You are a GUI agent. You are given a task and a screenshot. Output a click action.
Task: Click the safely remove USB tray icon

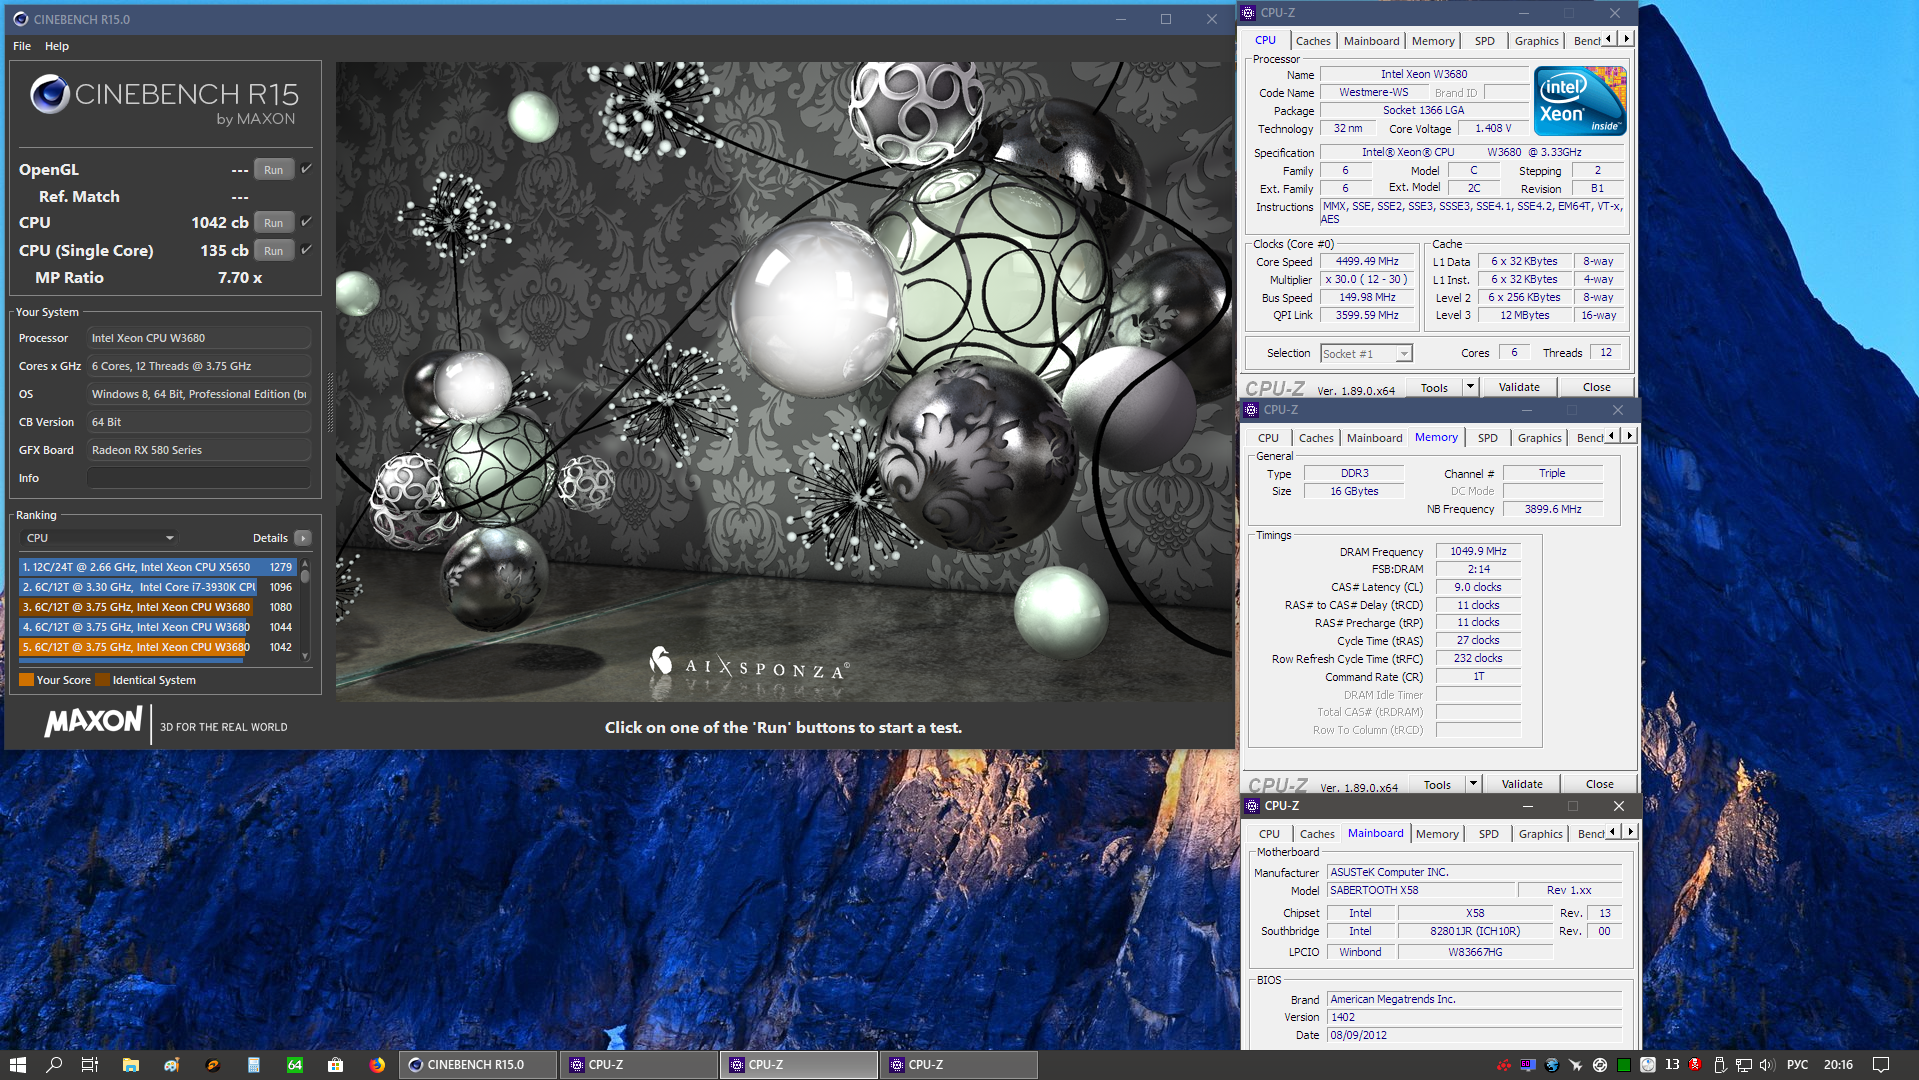1720,1065
